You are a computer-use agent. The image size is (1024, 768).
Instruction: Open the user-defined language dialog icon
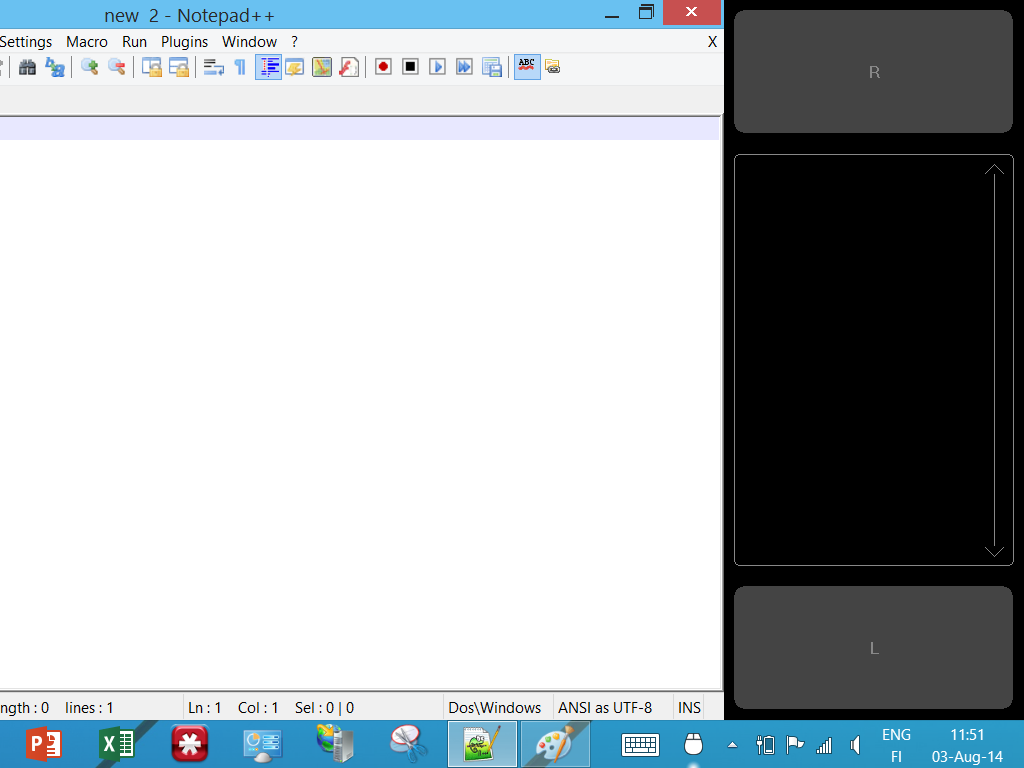295,67
